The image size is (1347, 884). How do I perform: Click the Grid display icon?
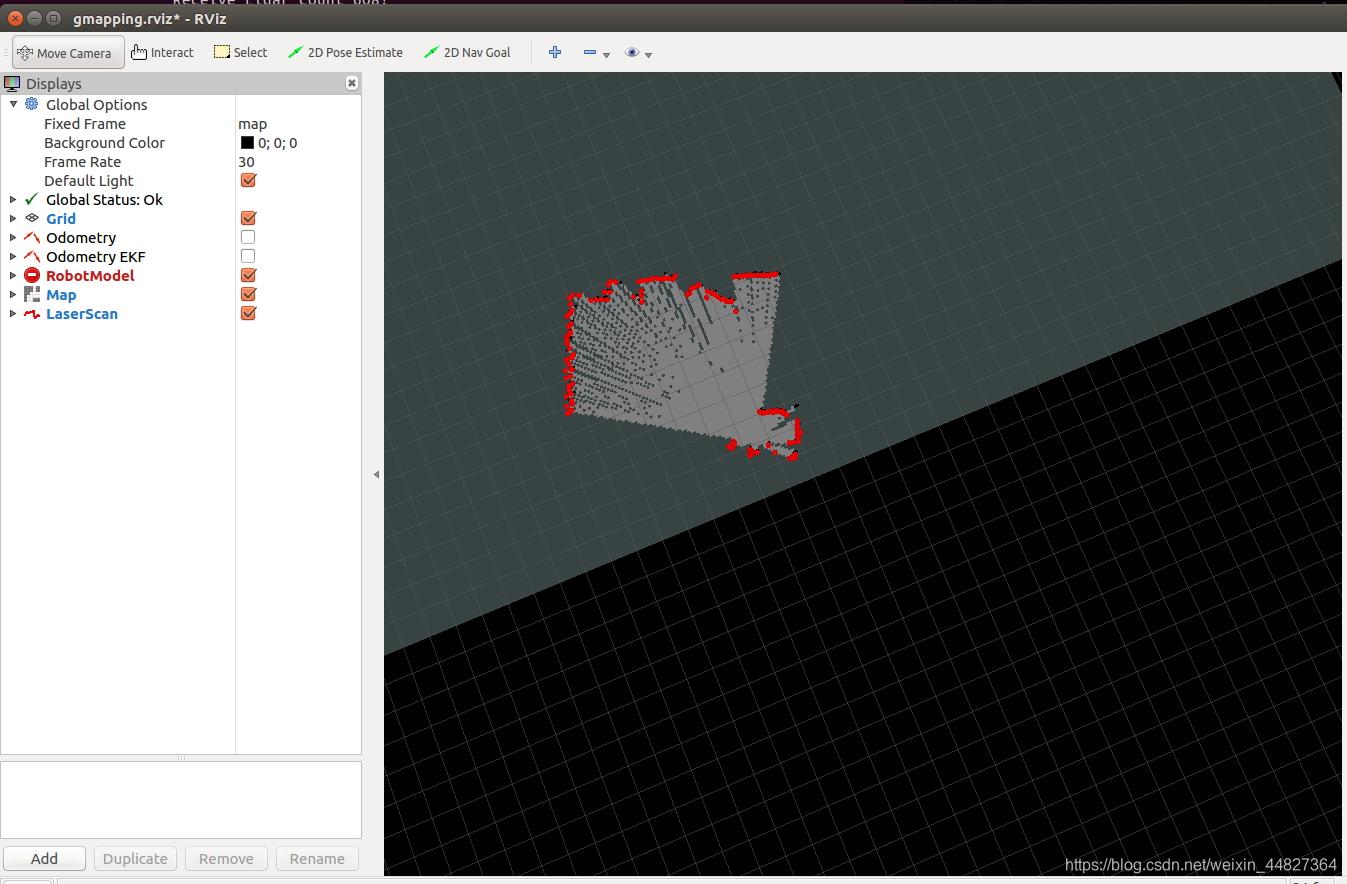tap(32, 218)
